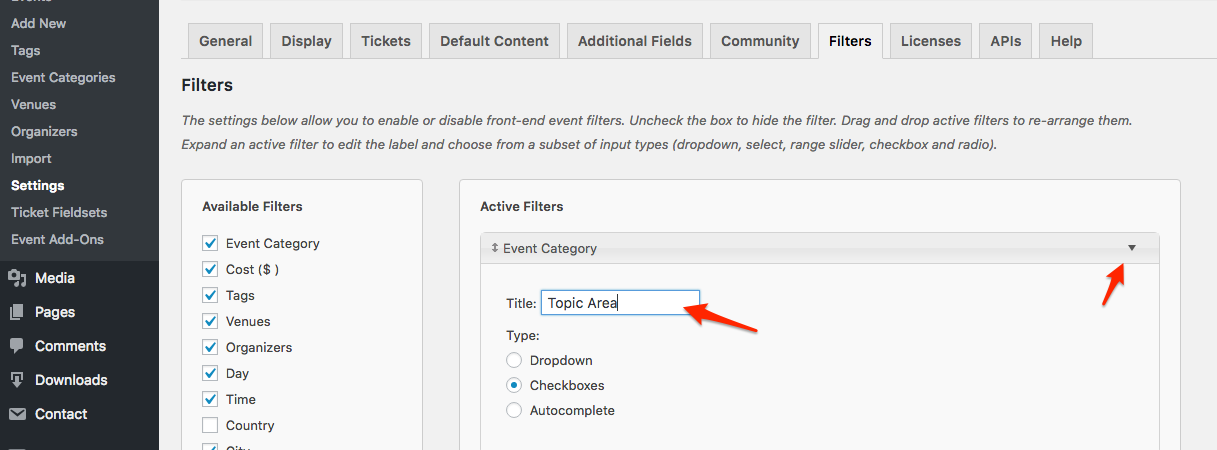
Task: Open the Contact envelope icon
Action: click(x=17, y=414)
